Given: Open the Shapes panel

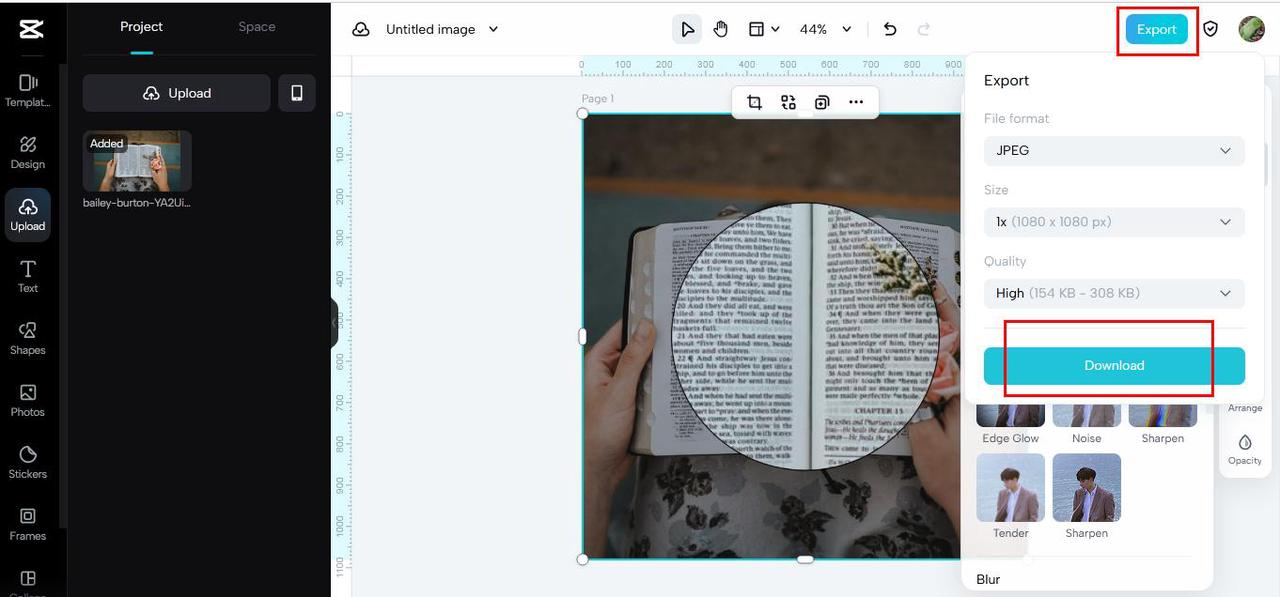Looking at the screenshot, I should coord(28,338).
